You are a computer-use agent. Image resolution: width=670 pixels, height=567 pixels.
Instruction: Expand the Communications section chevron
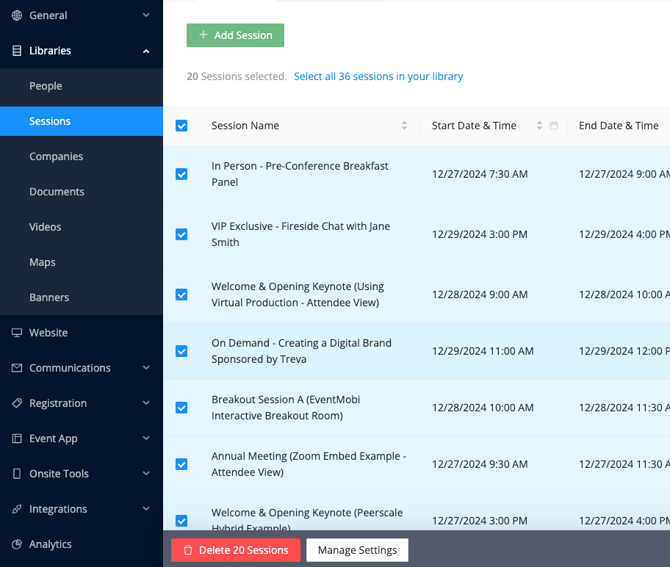click(x=146, y=368)
